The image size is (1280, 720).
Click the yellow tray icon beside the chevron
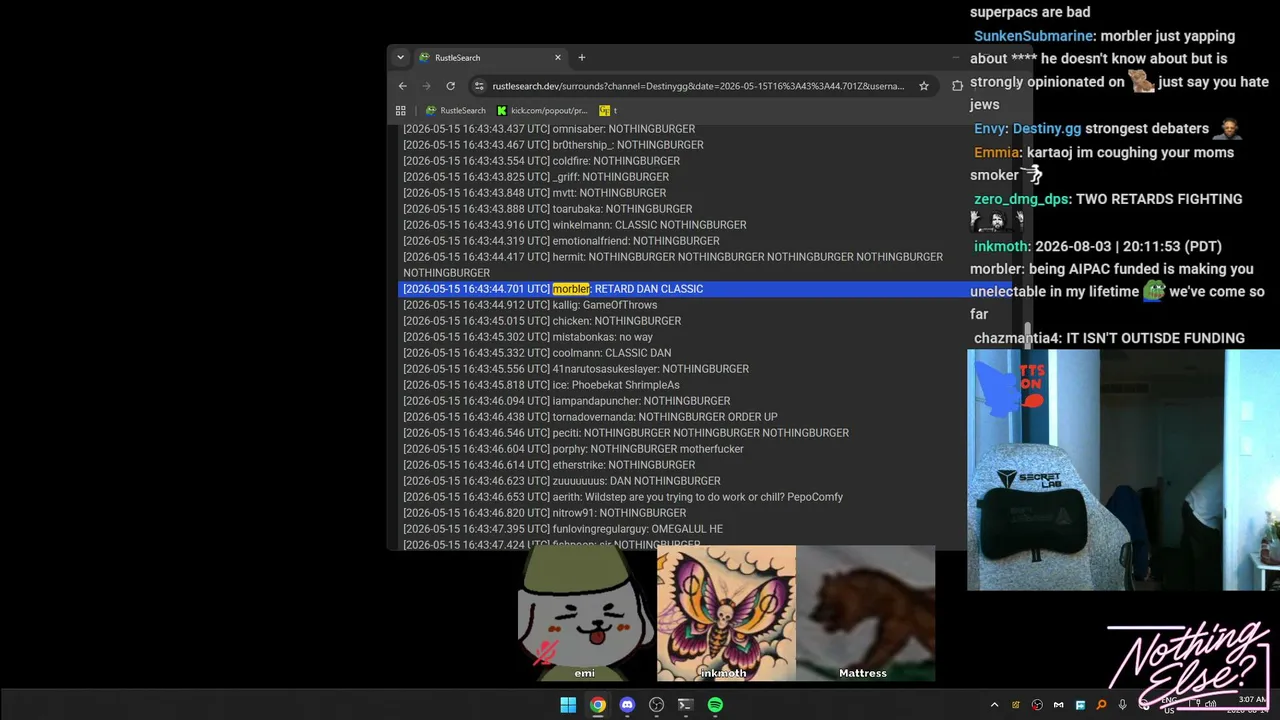click(x=1016, y=705)
